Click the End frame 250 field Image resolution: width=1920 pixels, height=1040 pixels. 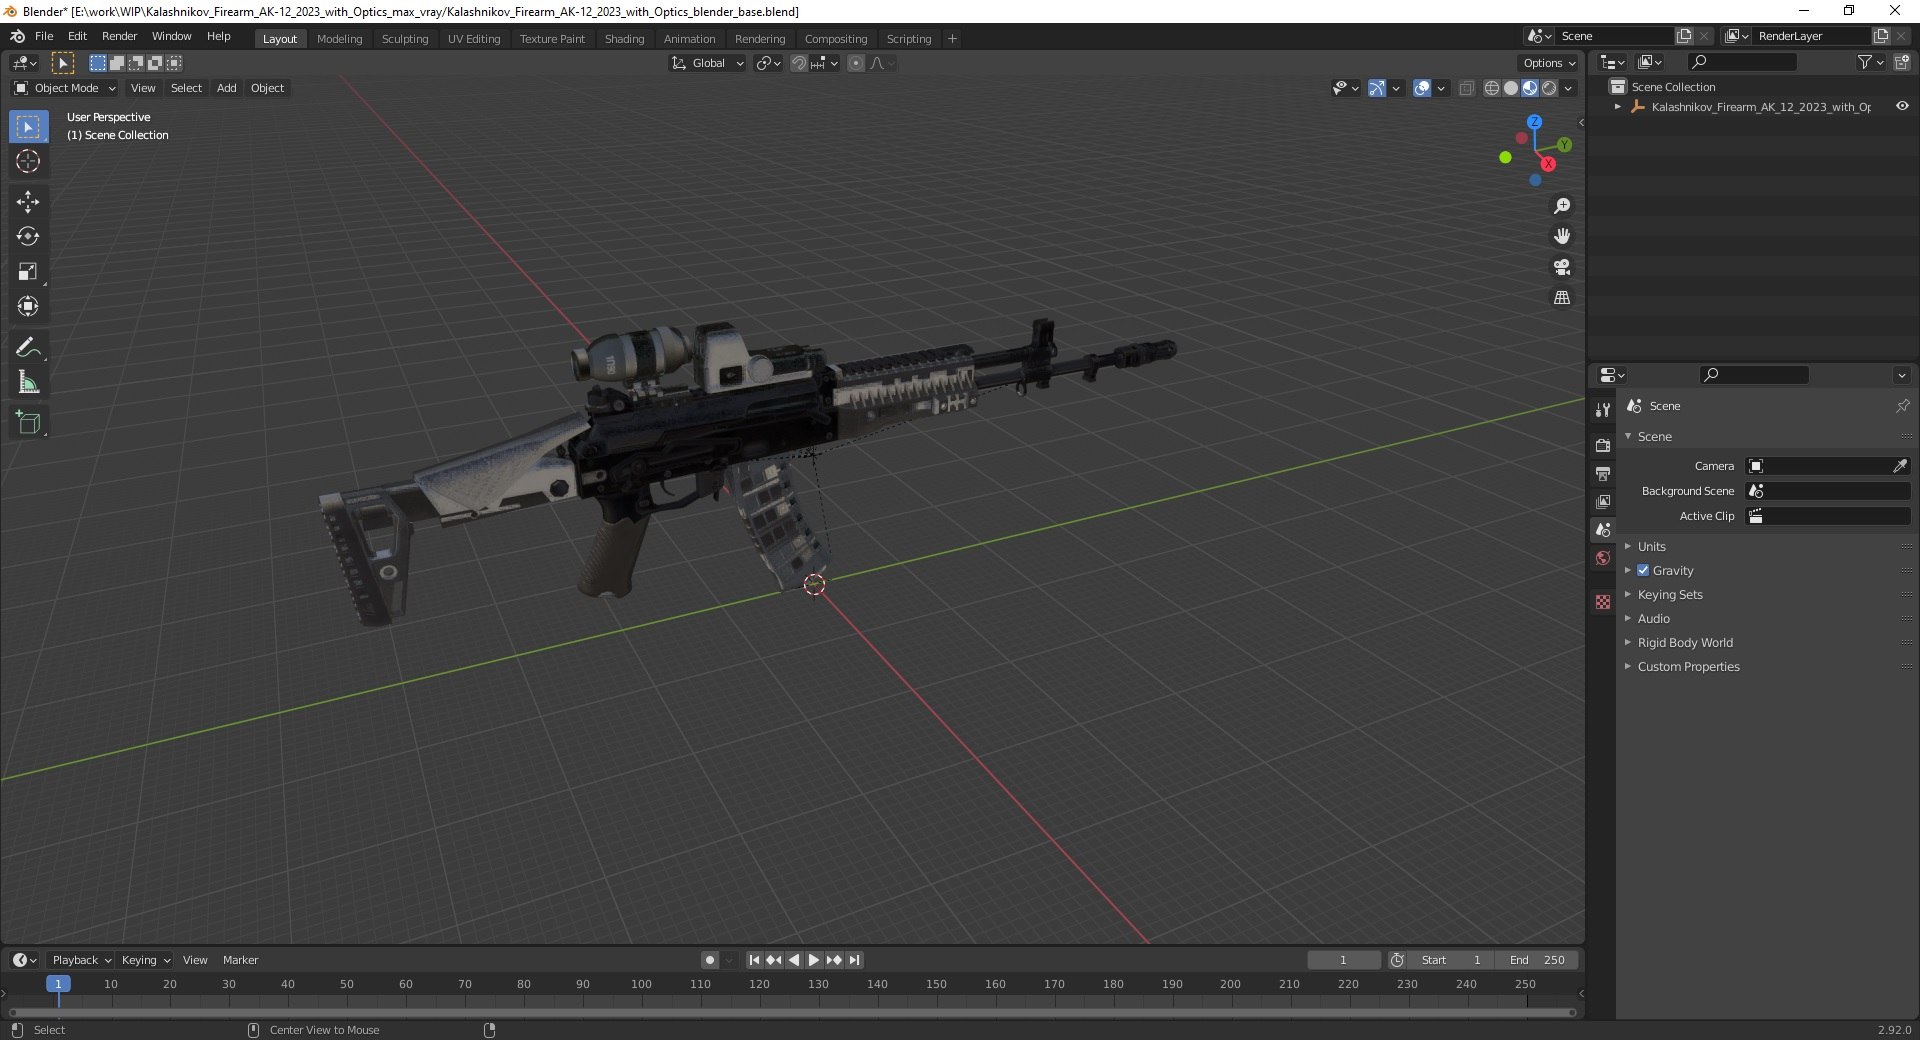tap(1537, 960)
